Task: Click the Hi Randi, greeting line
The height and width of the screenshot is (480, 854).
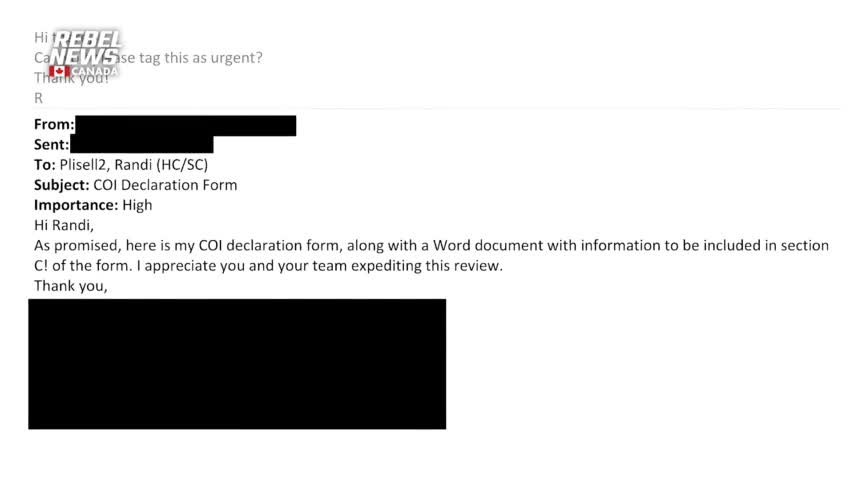Action: (64, 225)
